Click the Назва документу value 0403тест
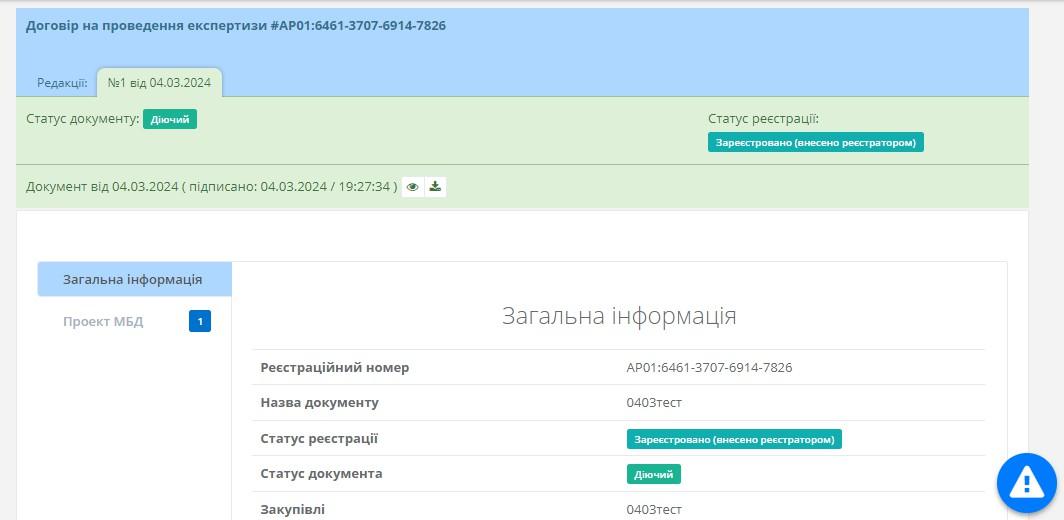Viewport: 1064px width, 520px height. tap(654, 403)
